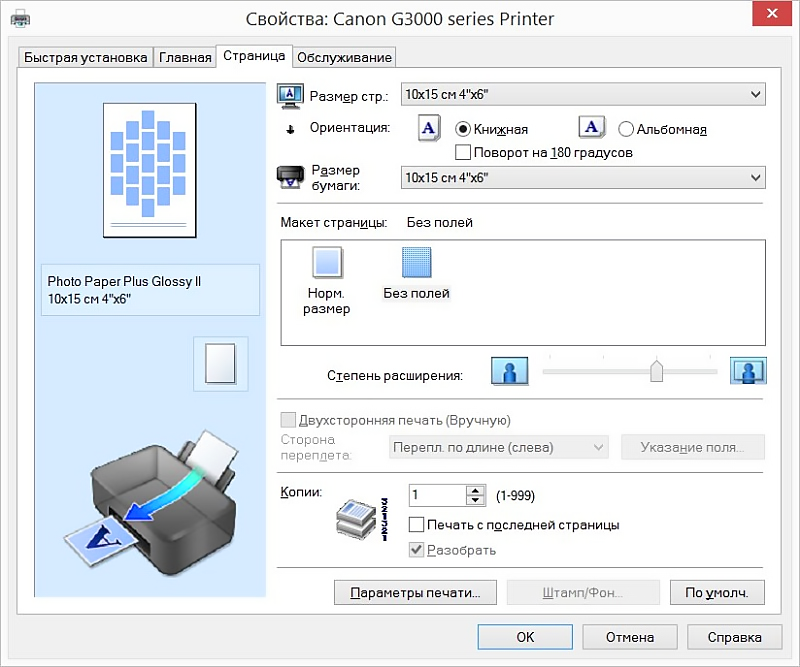Viewport: 800px width, 667px height.
Task: Open the Сторона переплета dropdown
Action: [x=498, y=447]
